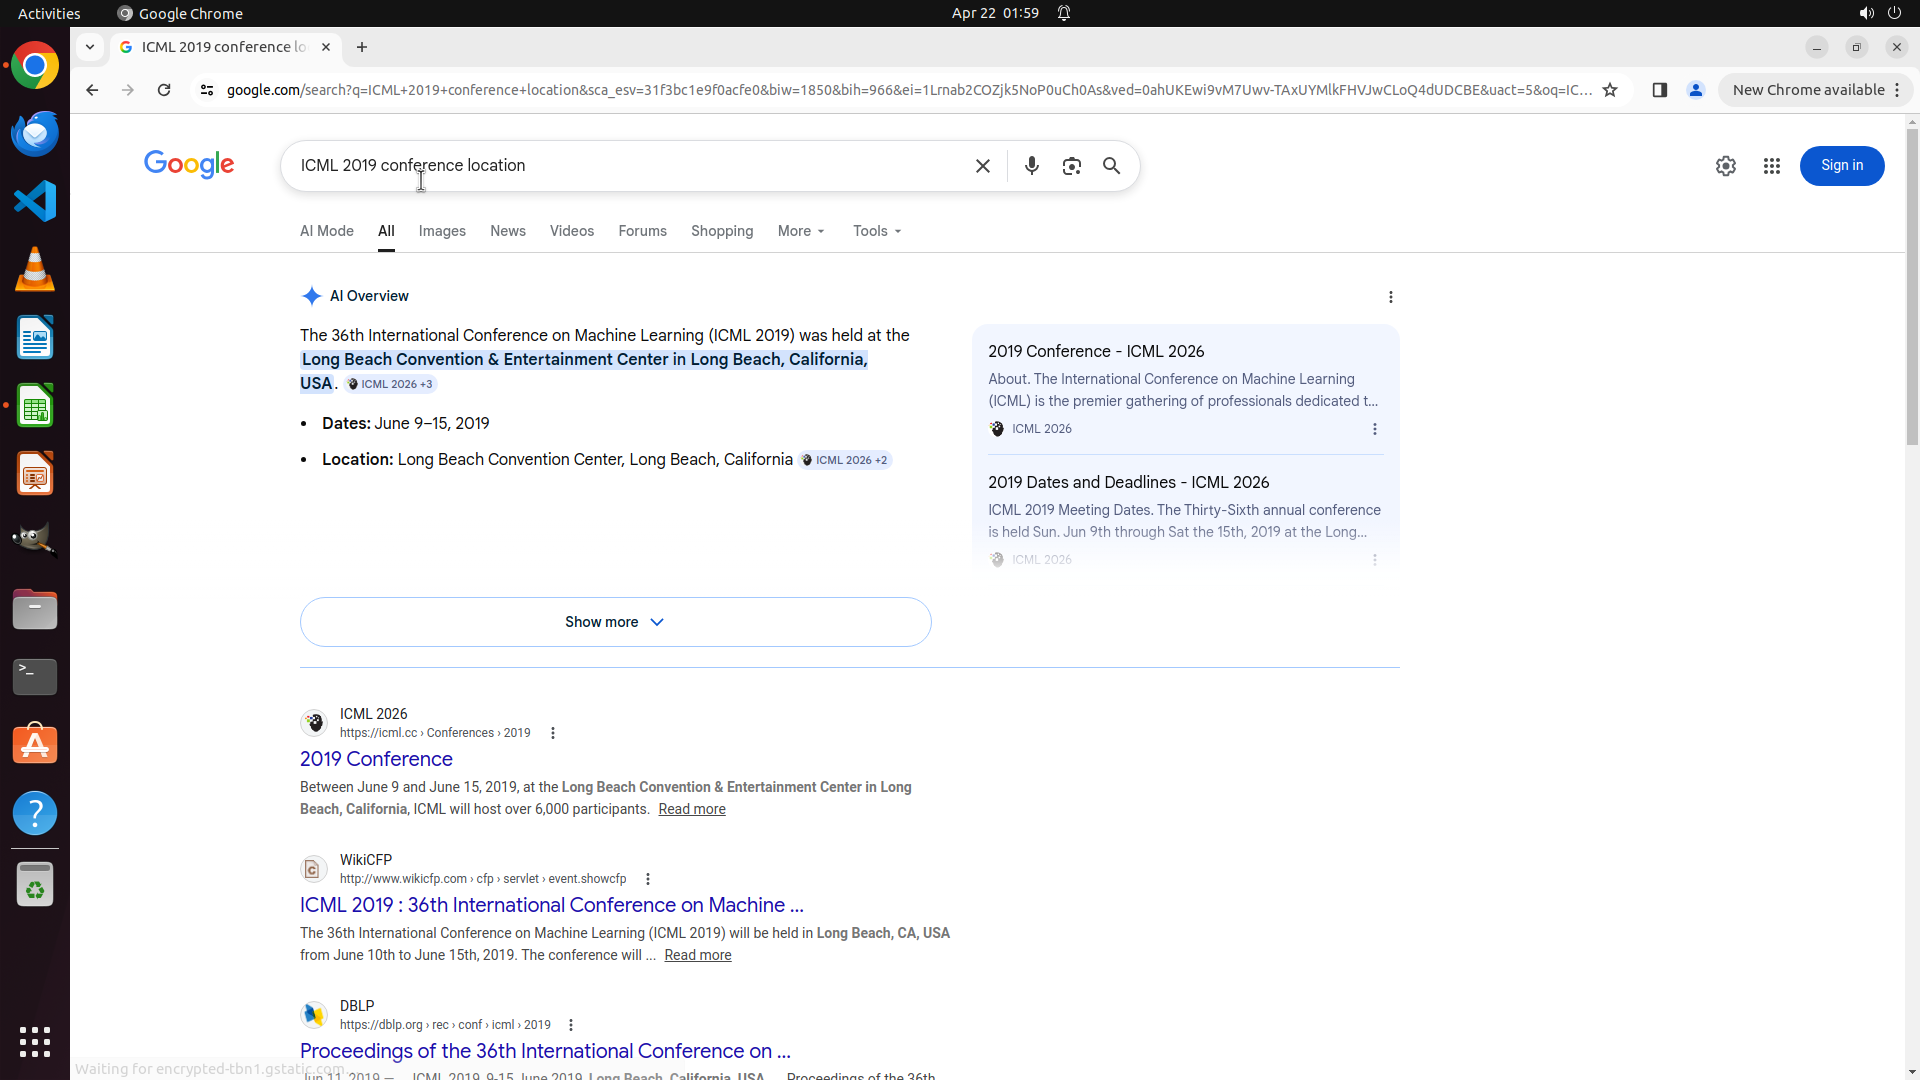Screen dimensions: 1920x1080
Task: Switch to AI Mode tab
Action: coord(327,231)
